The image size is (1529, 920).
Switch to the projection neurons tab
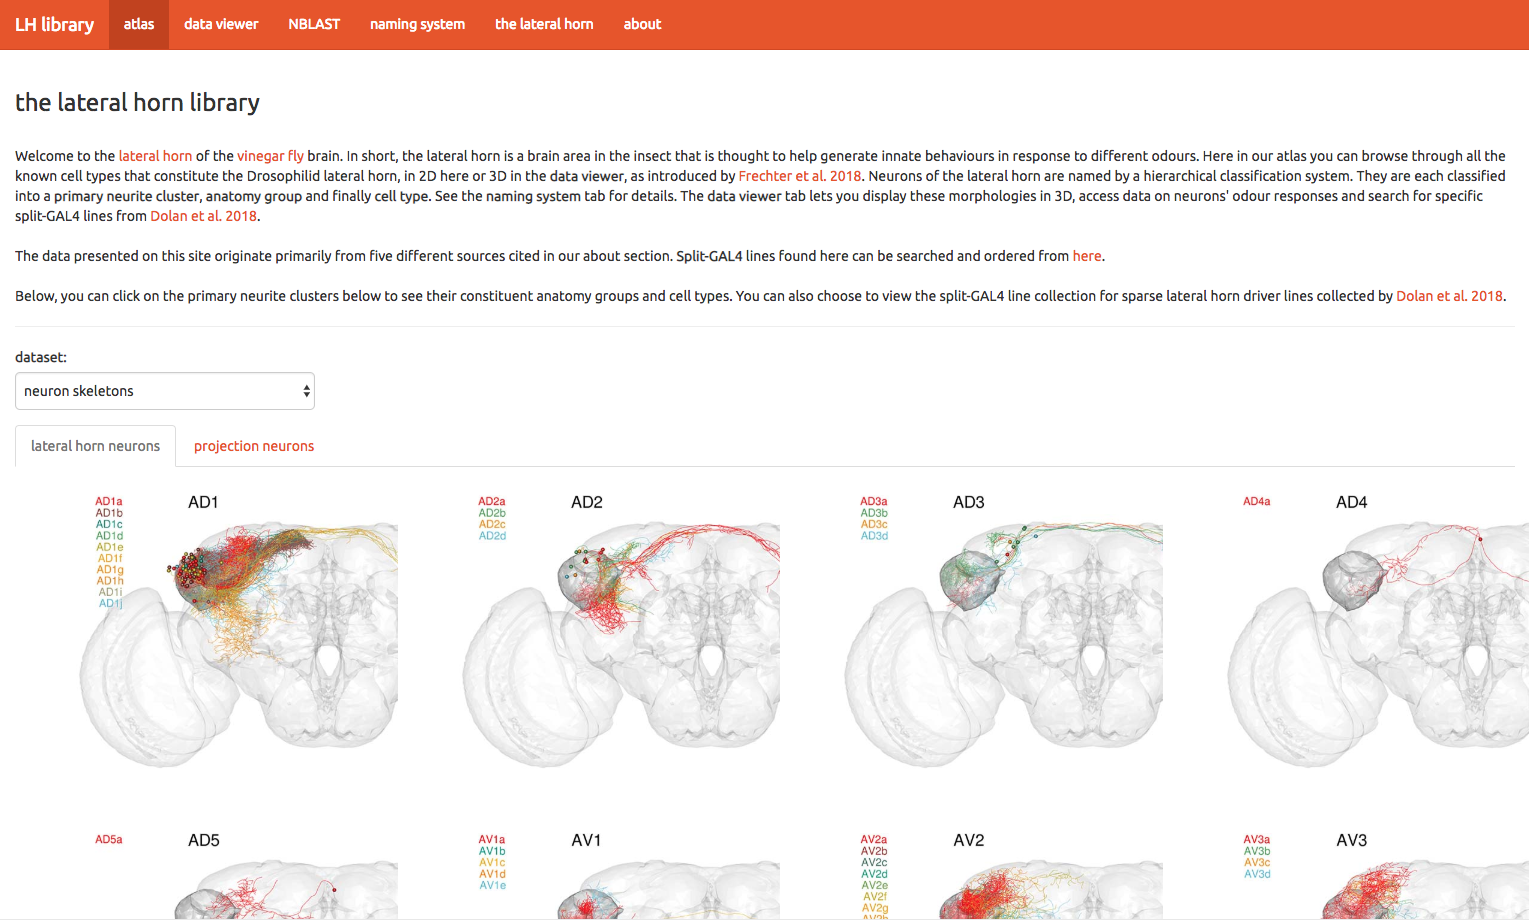[254, 446]
